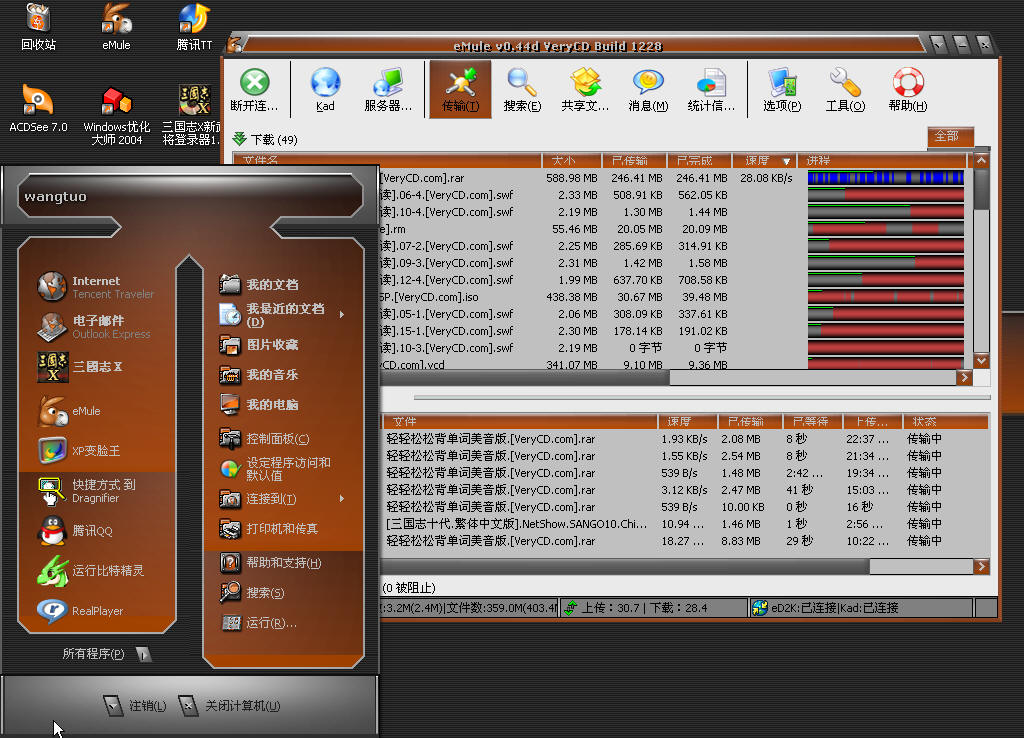Click the downloads list scroll-down arrow
Image resolution: width=1024 pixels, height=738 pixels.
[x=981, y=361]
